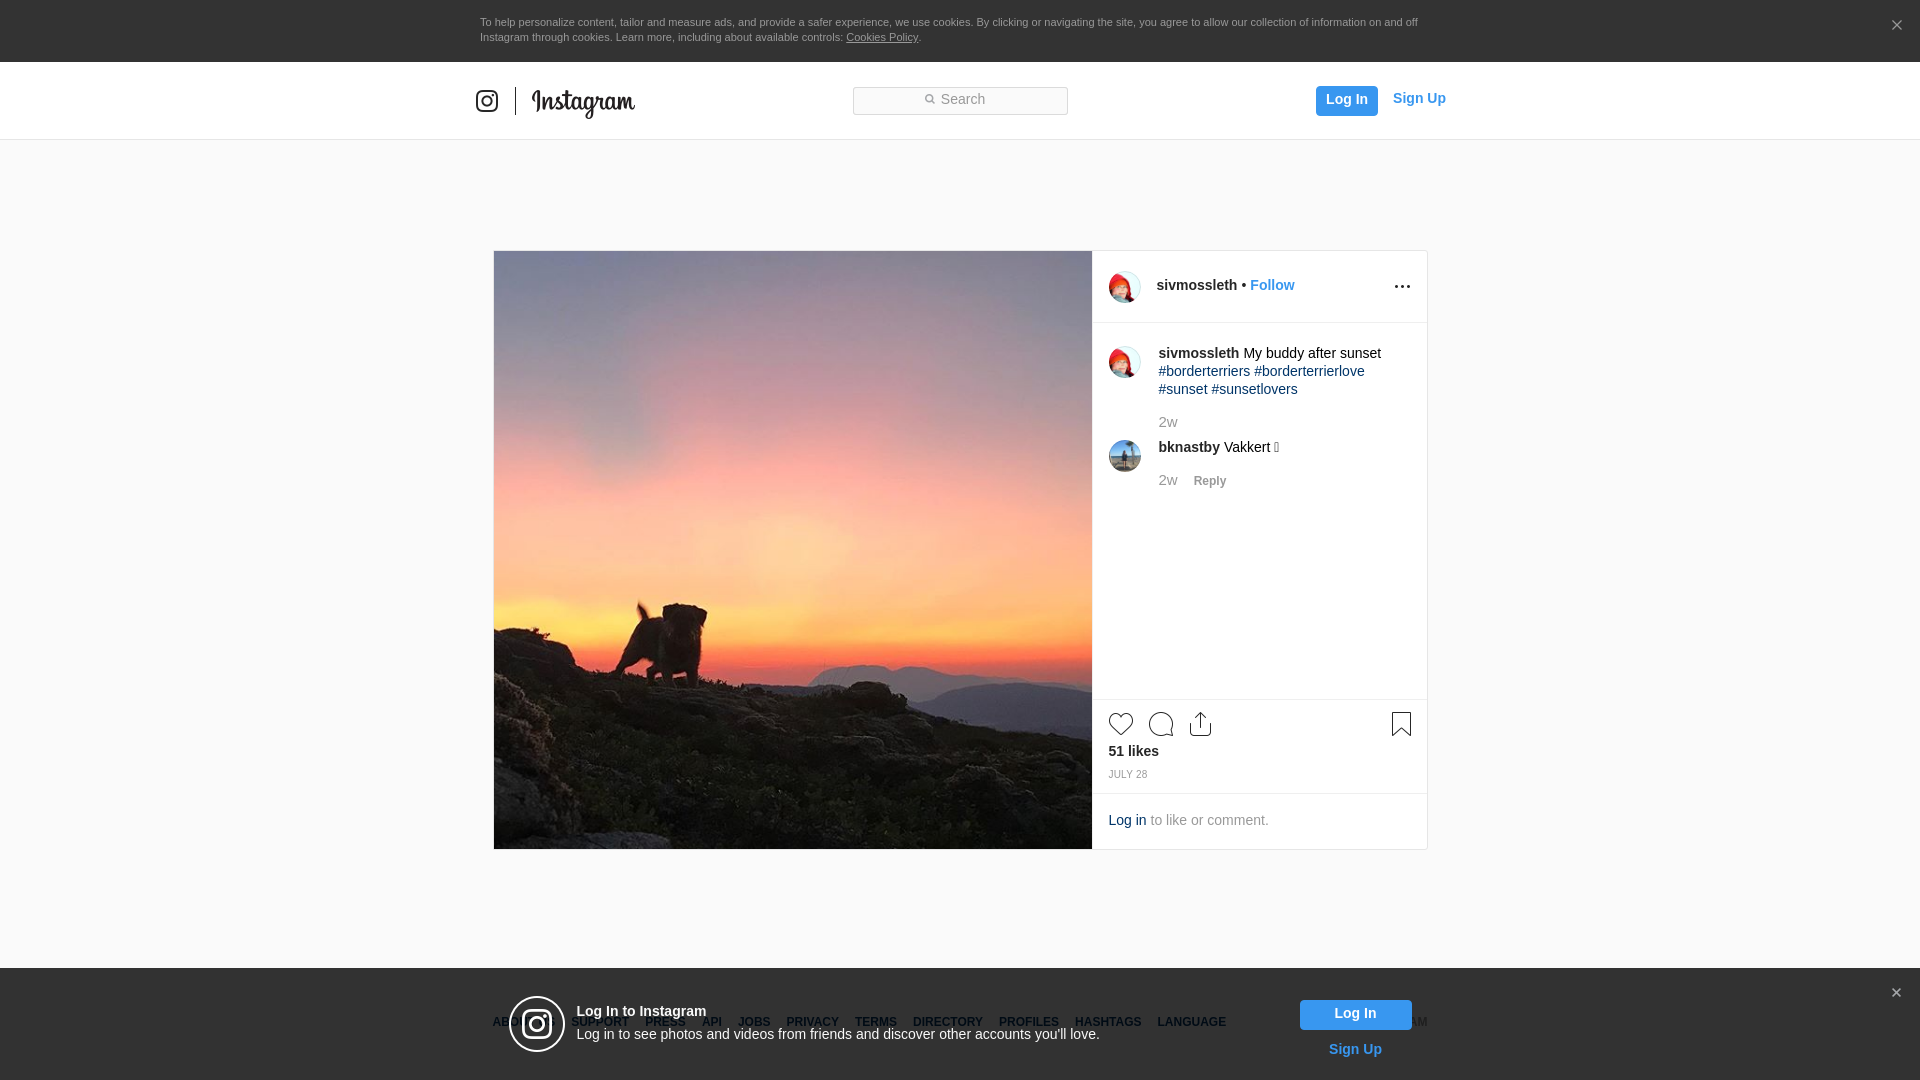Open the #borderterriers hashtag
Viewport: 1920px width, 1080px height.
(x=1204, y=371)
